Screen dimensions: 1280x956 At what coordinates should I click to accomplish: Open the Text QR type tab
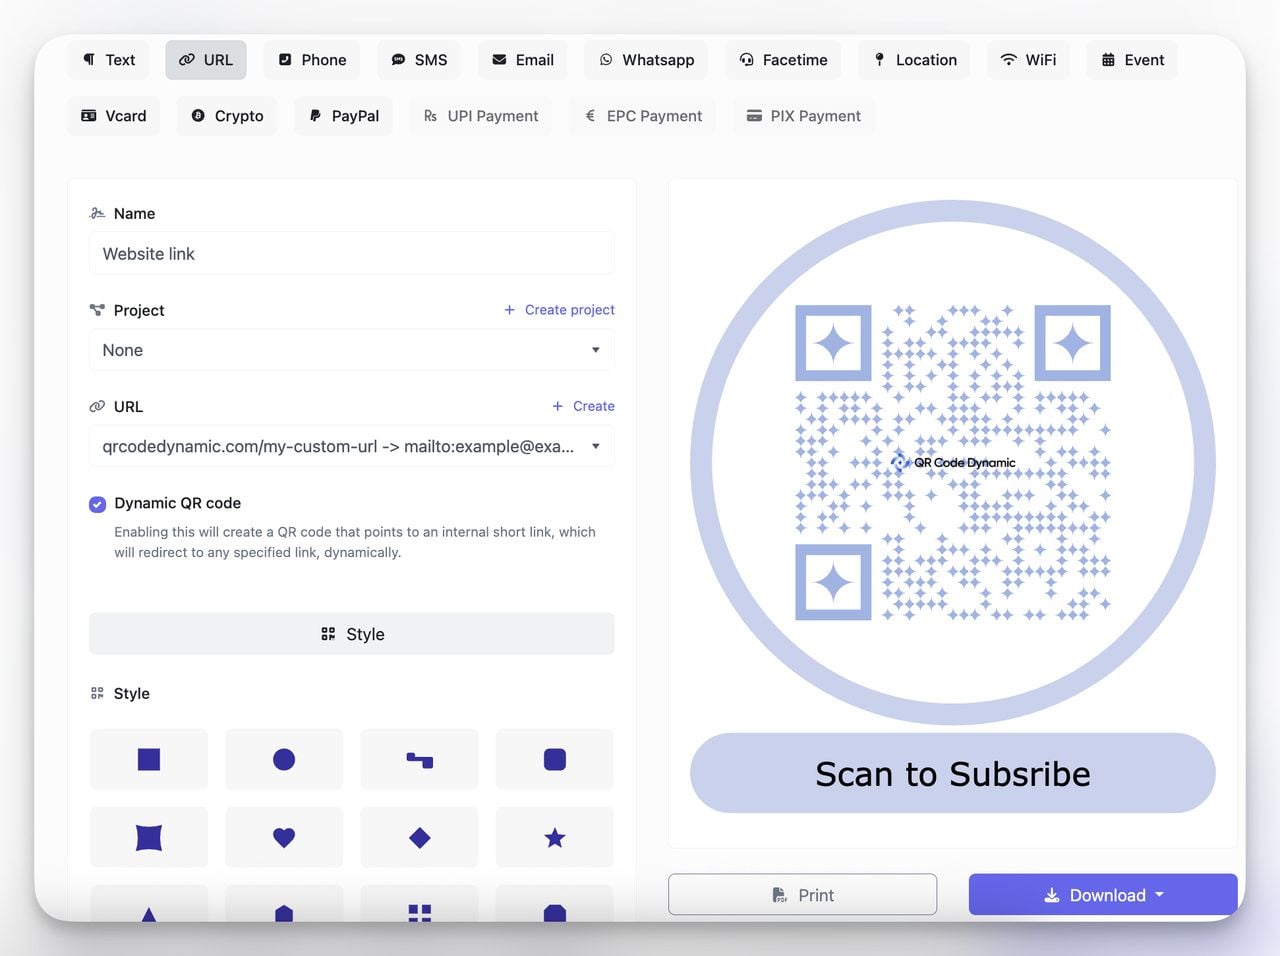click(108, 60)
